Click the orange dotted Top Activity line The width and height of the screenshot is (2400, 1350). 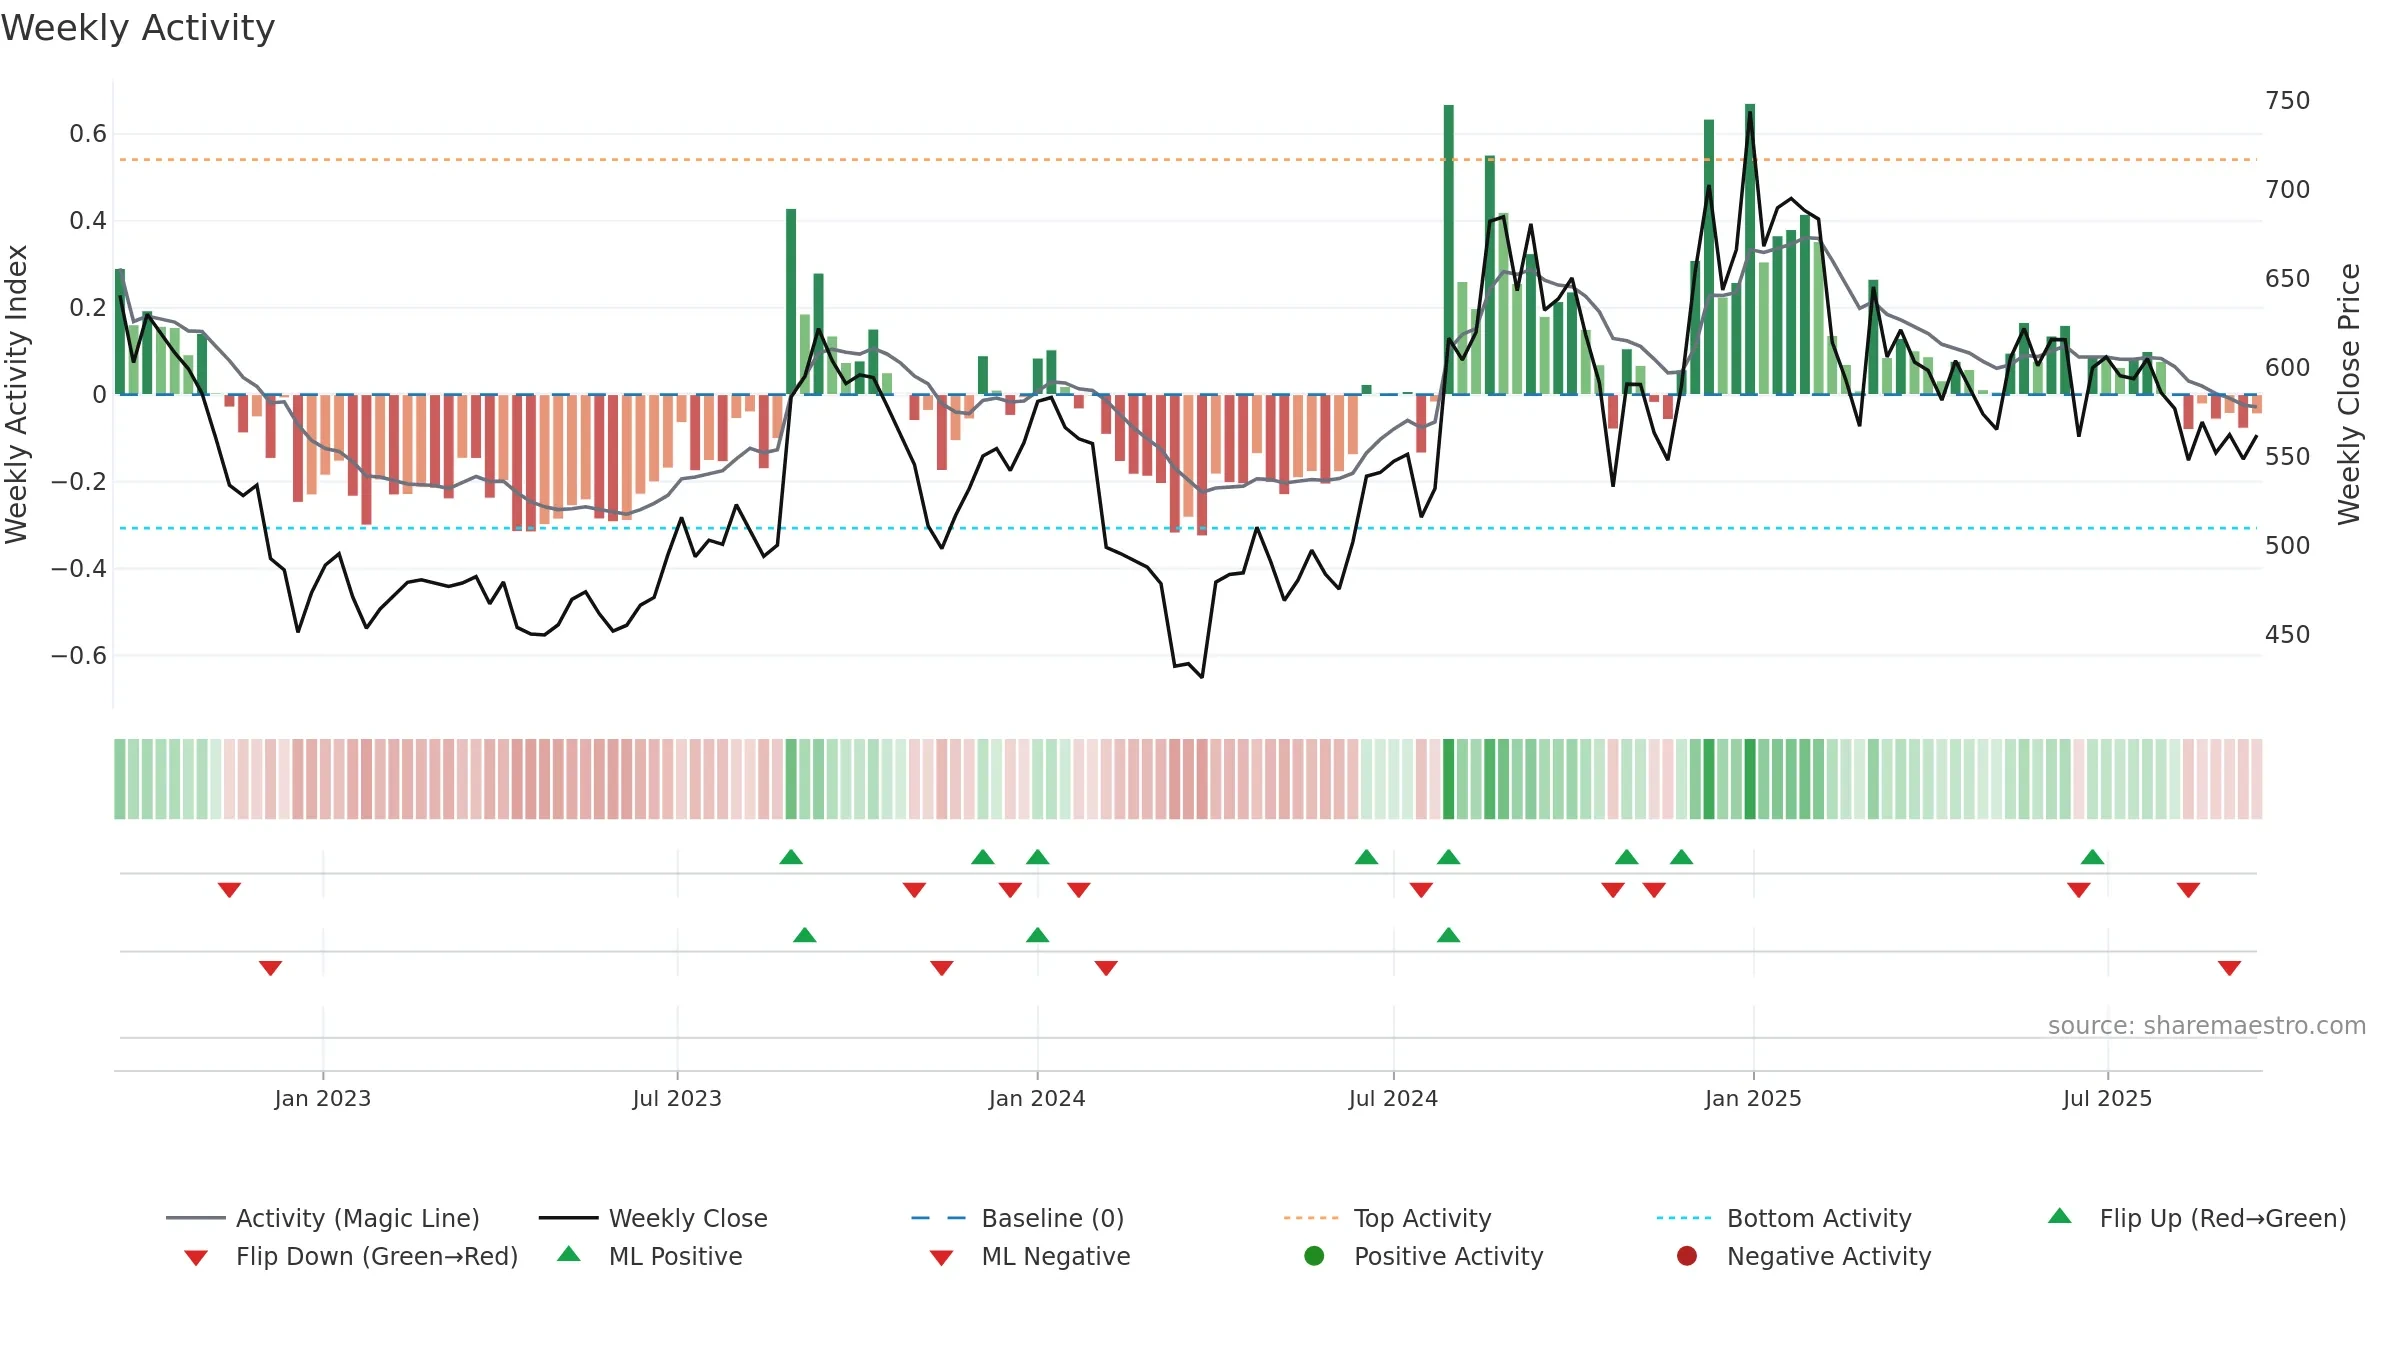point(1188,160)
